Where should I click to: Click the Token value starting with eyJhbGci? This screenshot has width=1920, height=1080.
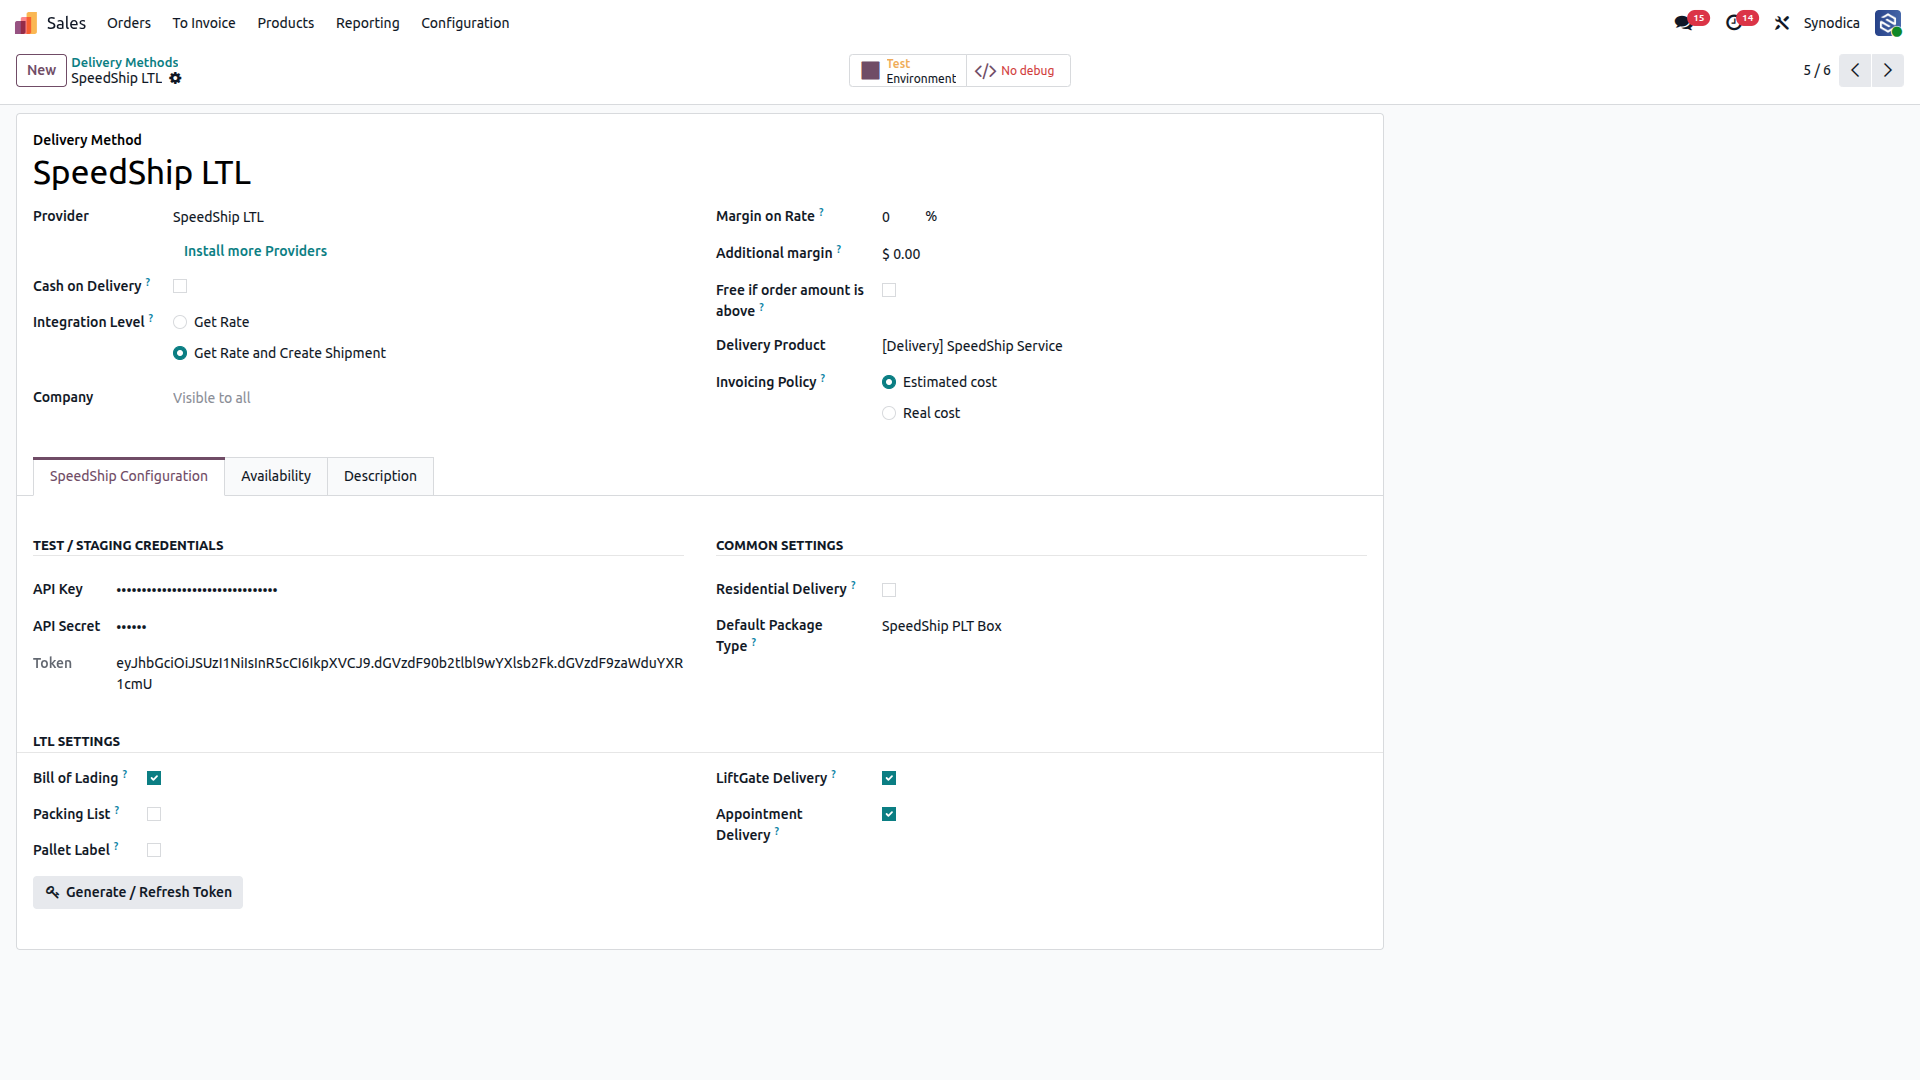click(x=400, y=673)
